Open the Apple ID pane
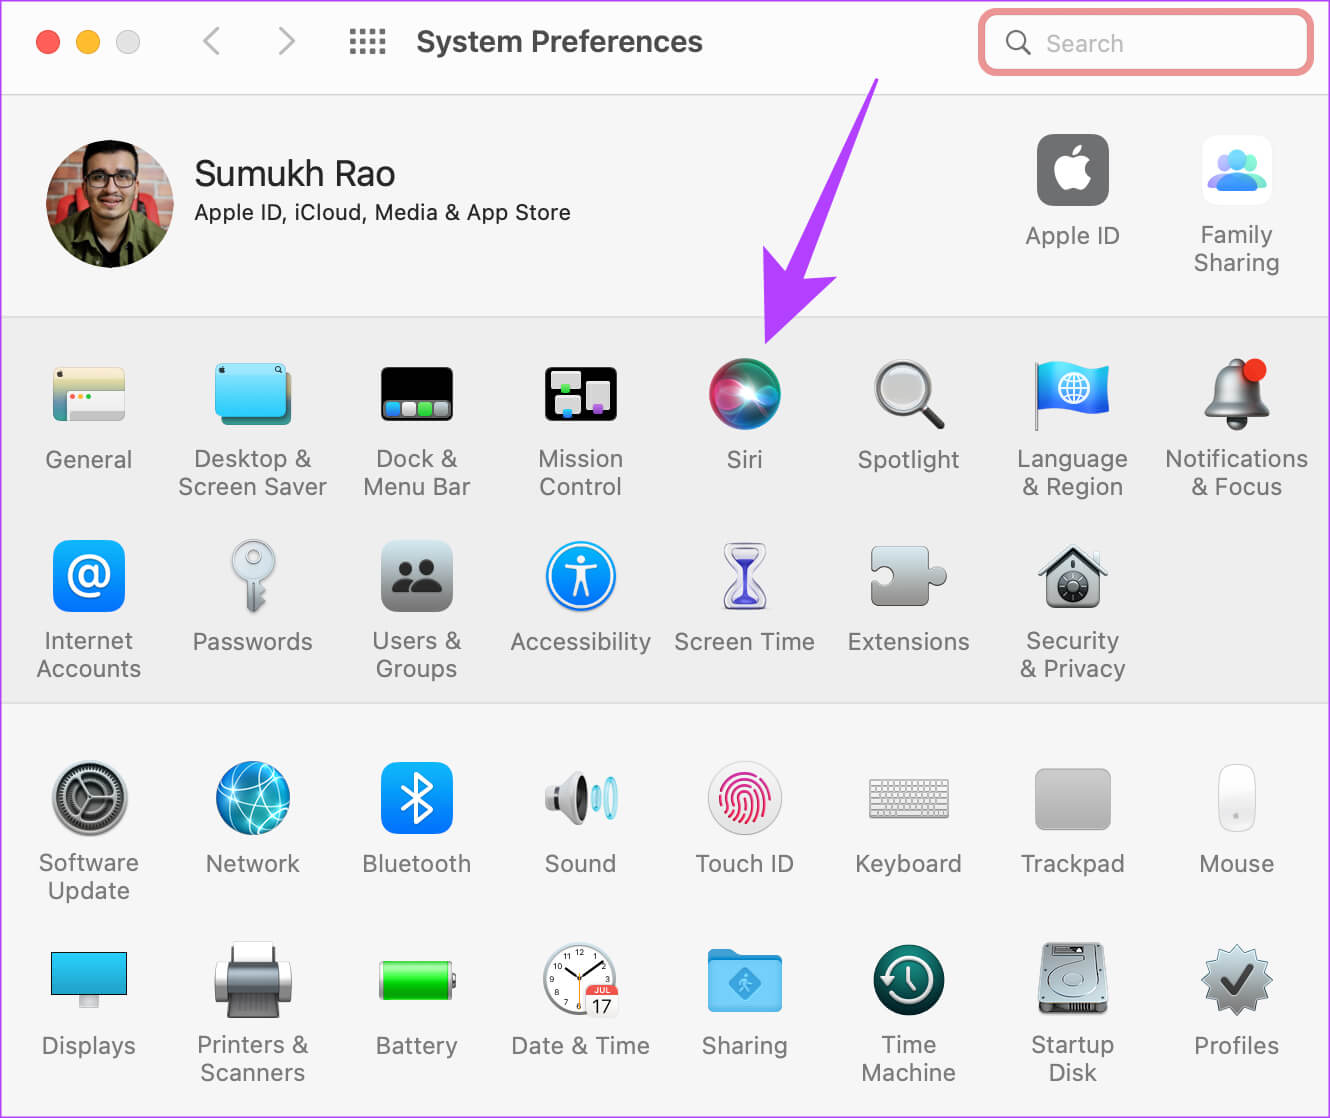The image size is (1330, 1118). pos(1073,170)
